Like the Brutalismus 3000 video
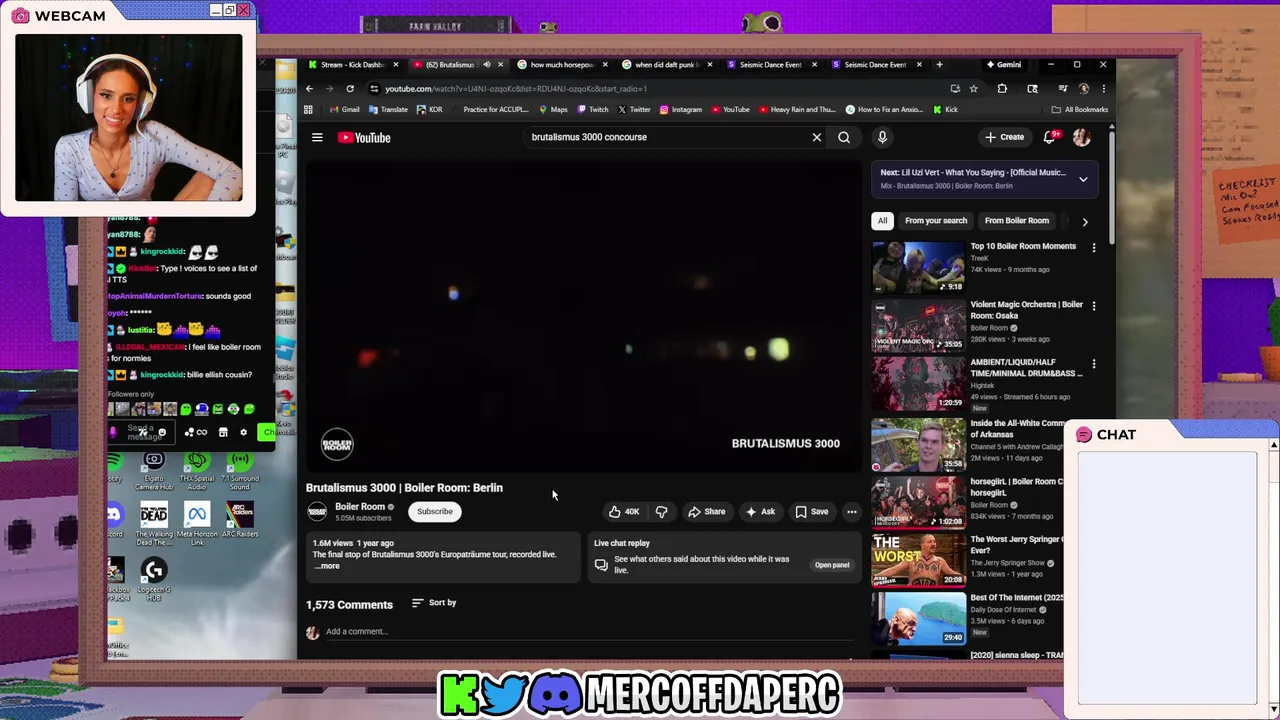1280x720 pixels. [x=624, y=512]
